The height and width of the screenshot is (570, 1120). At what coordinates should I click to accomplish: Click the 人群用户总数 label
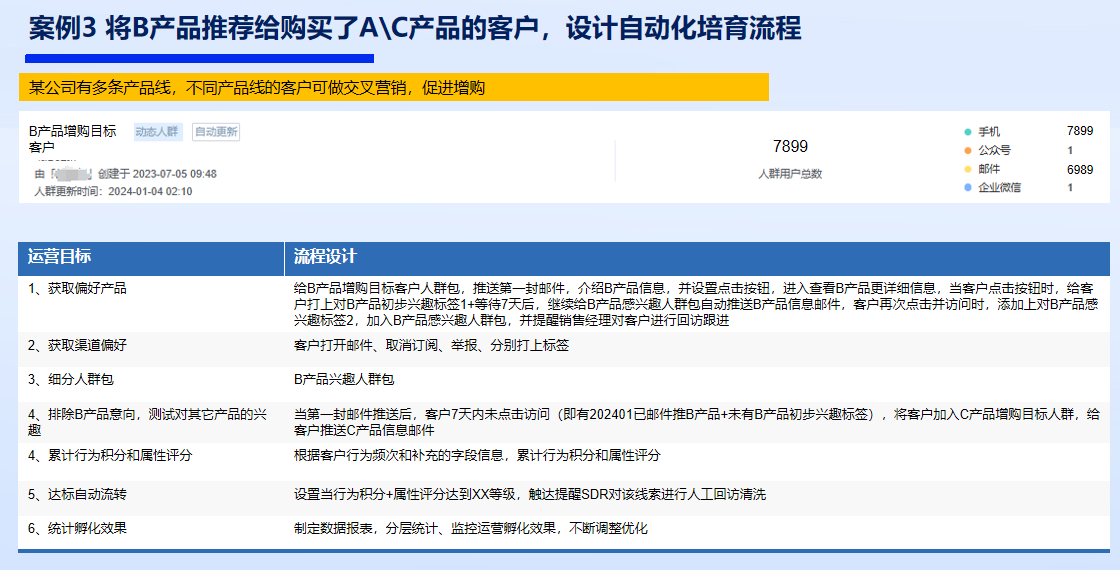790,174
